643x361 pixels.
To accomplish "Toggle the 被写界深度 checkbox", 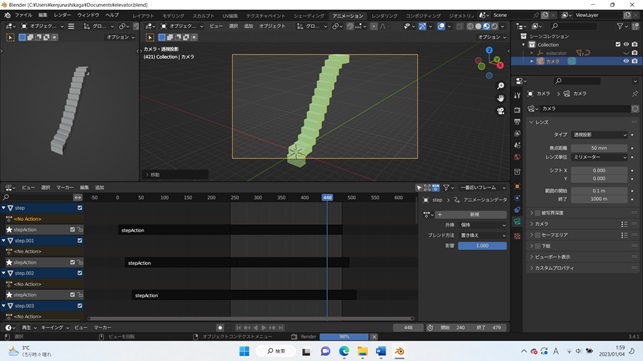I will point(538,213).
